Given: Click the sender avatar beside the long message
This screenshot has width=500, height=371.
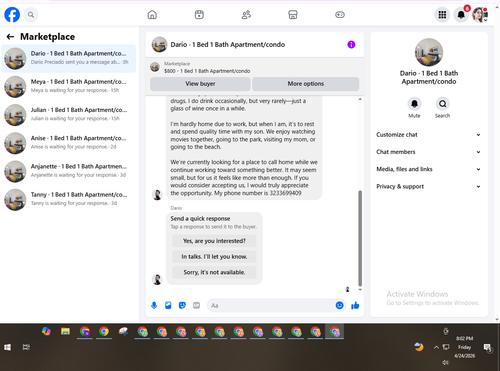Looking at the screenshot, I should coord(157,195).
